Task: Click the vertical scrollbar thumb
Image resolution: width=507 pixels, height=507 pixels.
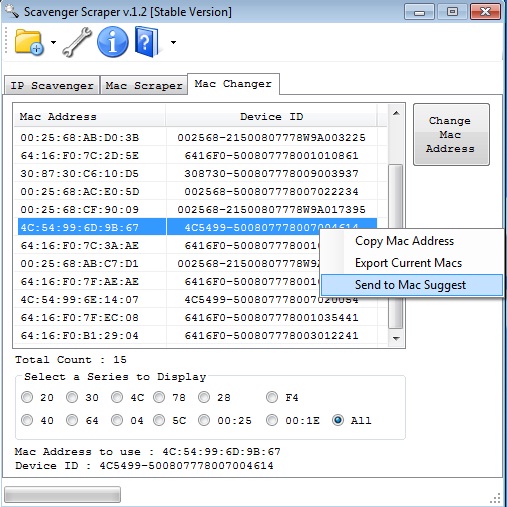Action: (x=396, y=246)
